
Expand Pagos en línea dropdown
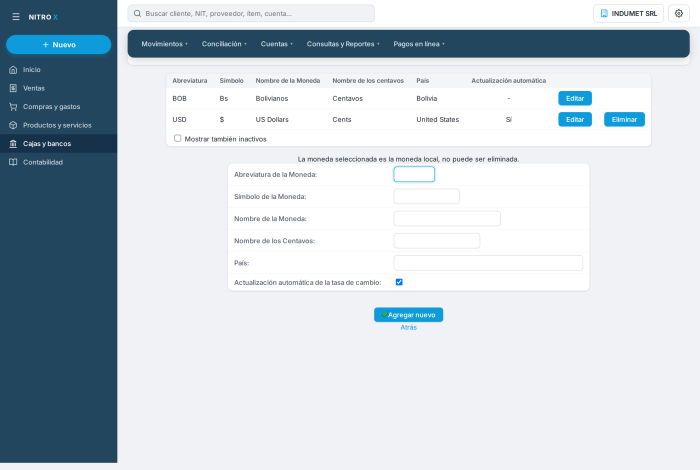(419, 44)
